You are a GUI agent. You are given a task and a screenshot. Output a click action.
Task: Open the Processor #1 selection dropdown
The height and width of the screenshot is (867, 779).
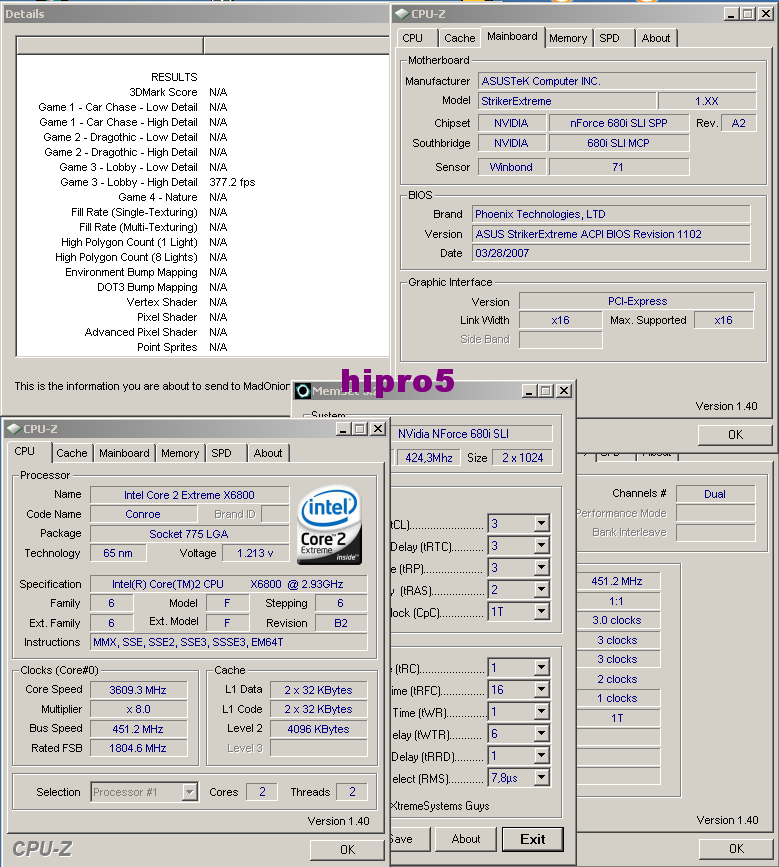[x=190, y=792]
